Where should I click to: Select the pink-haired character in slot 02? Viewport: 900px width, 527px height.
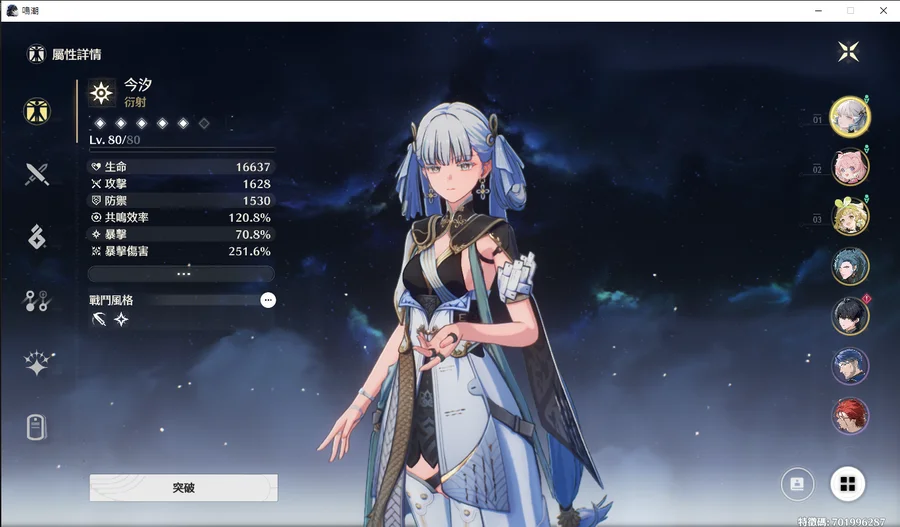[850, 167]
